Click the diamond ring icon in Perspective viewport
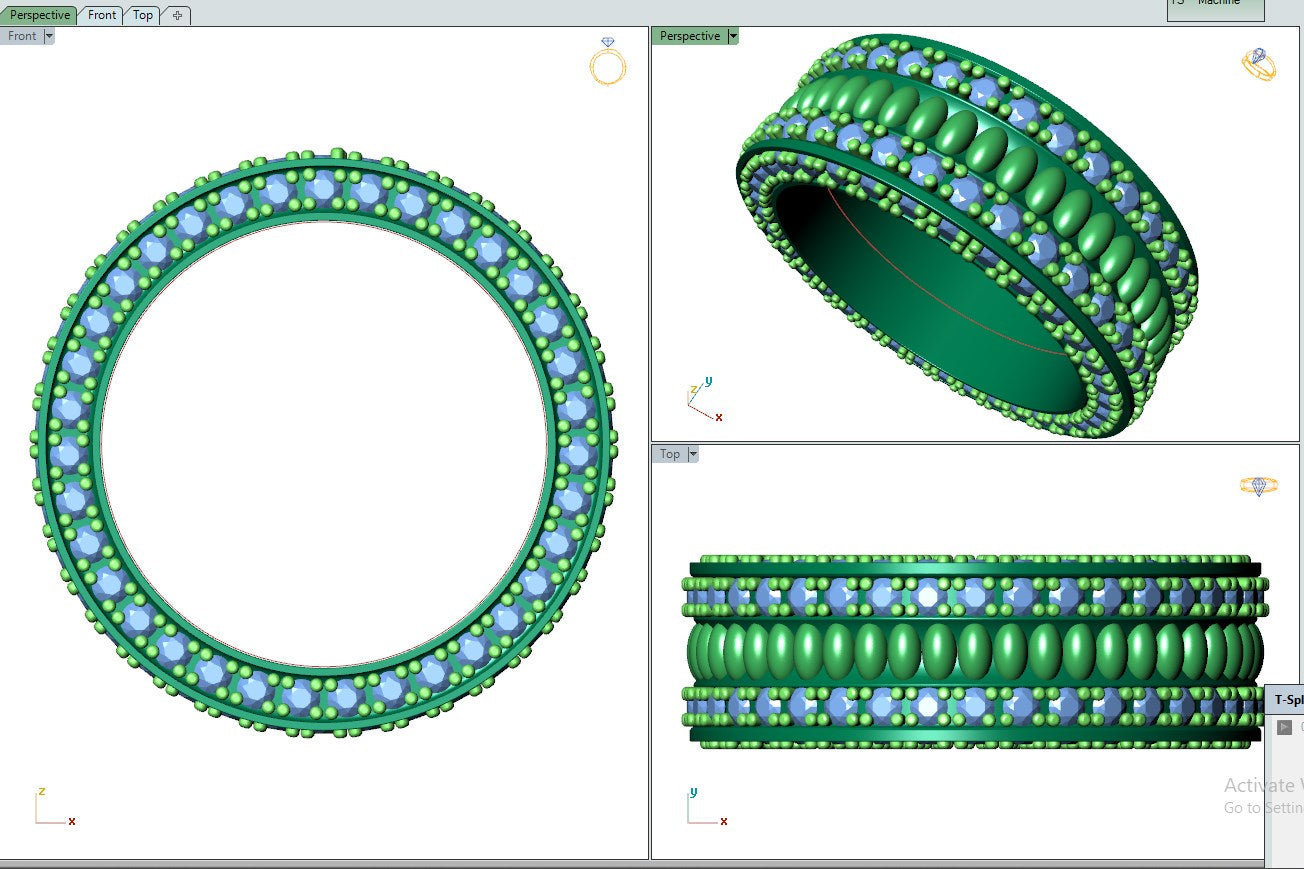The width and height of the screenshot is (1304, 869). [1258, 64]
